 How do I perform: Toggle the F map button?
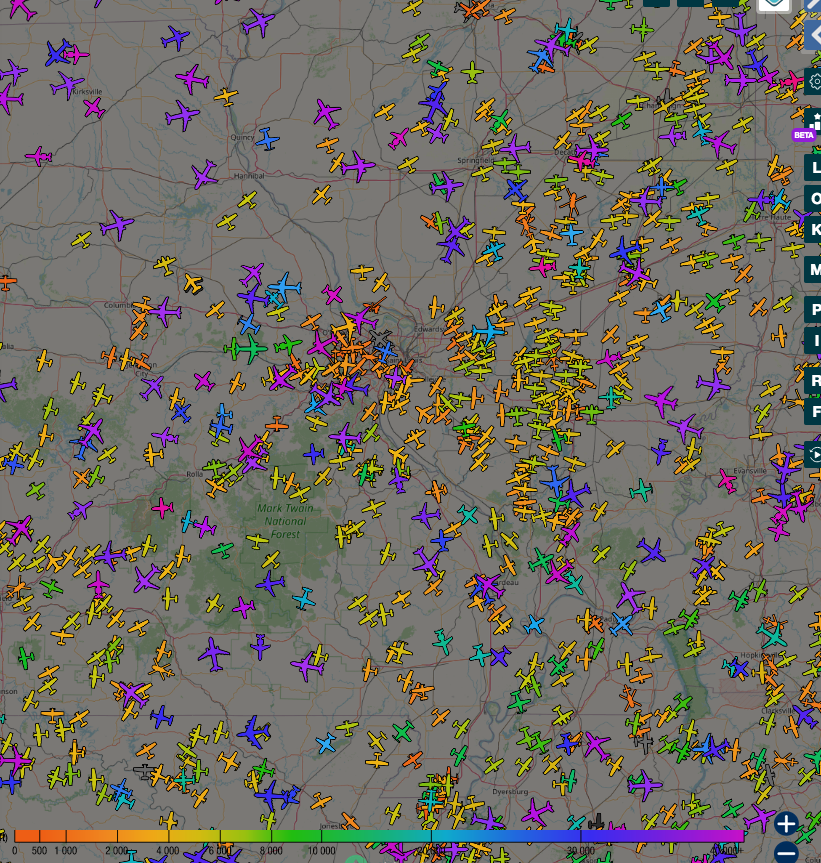click(814, 411)
